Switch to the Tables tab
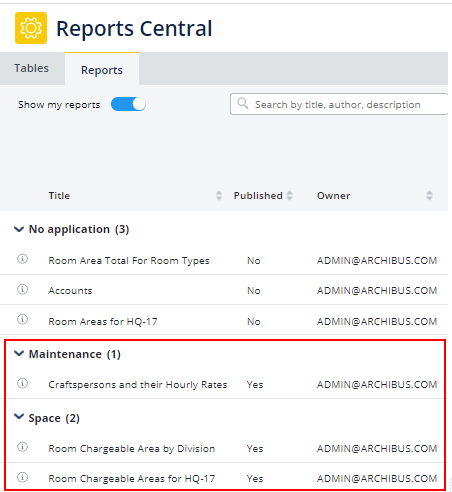The width and height of the screenshot is (452, 492). click(x=32, y=68)
